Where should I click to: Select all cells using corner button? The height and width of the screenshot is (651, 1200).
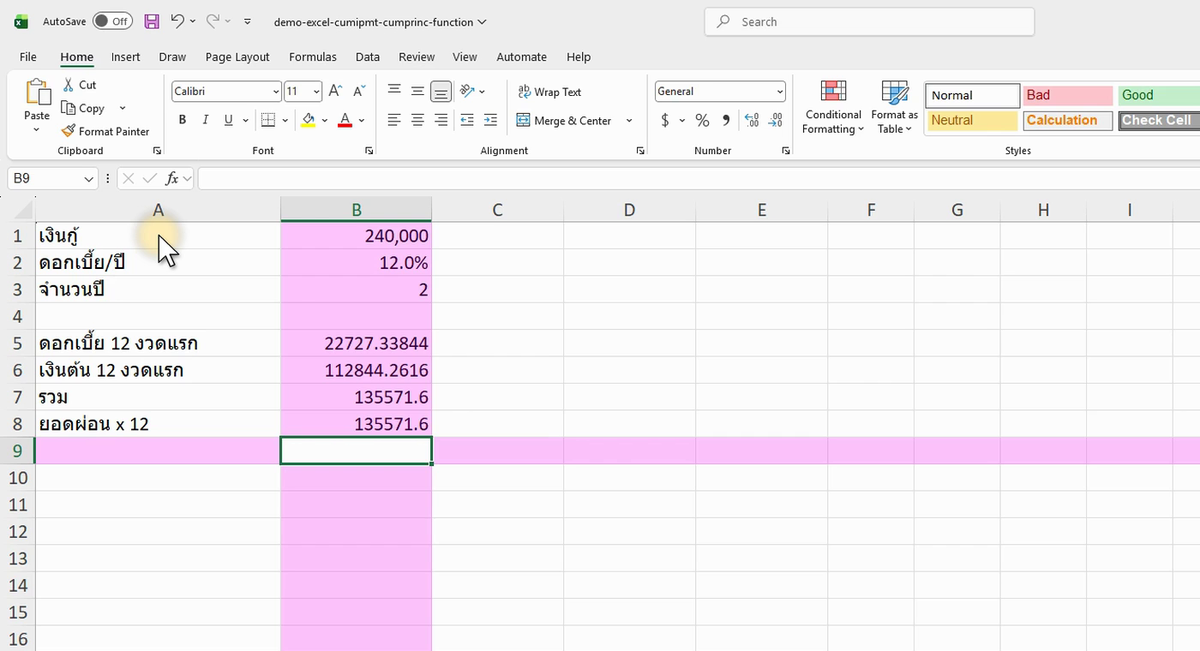20,209
